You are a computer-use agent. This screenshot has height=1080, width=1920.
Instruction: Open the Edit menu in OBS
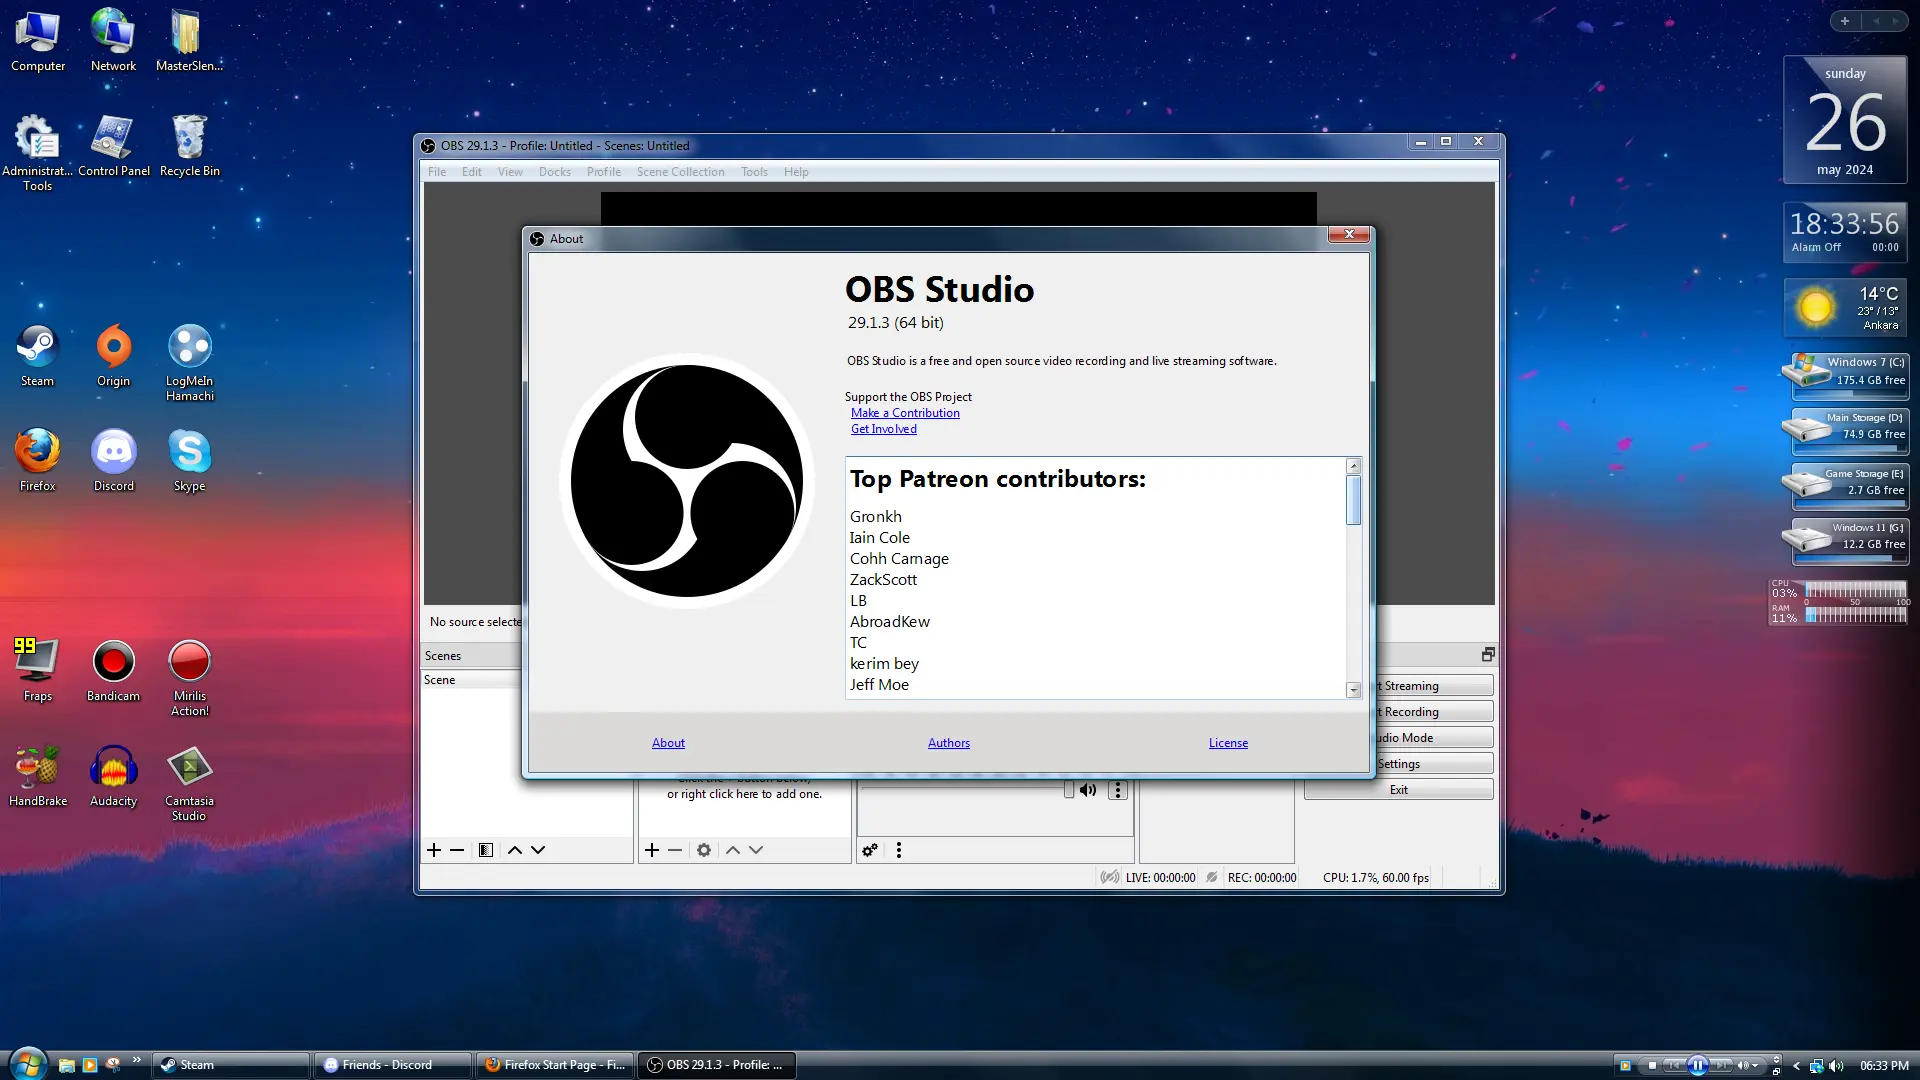point(472,172)
